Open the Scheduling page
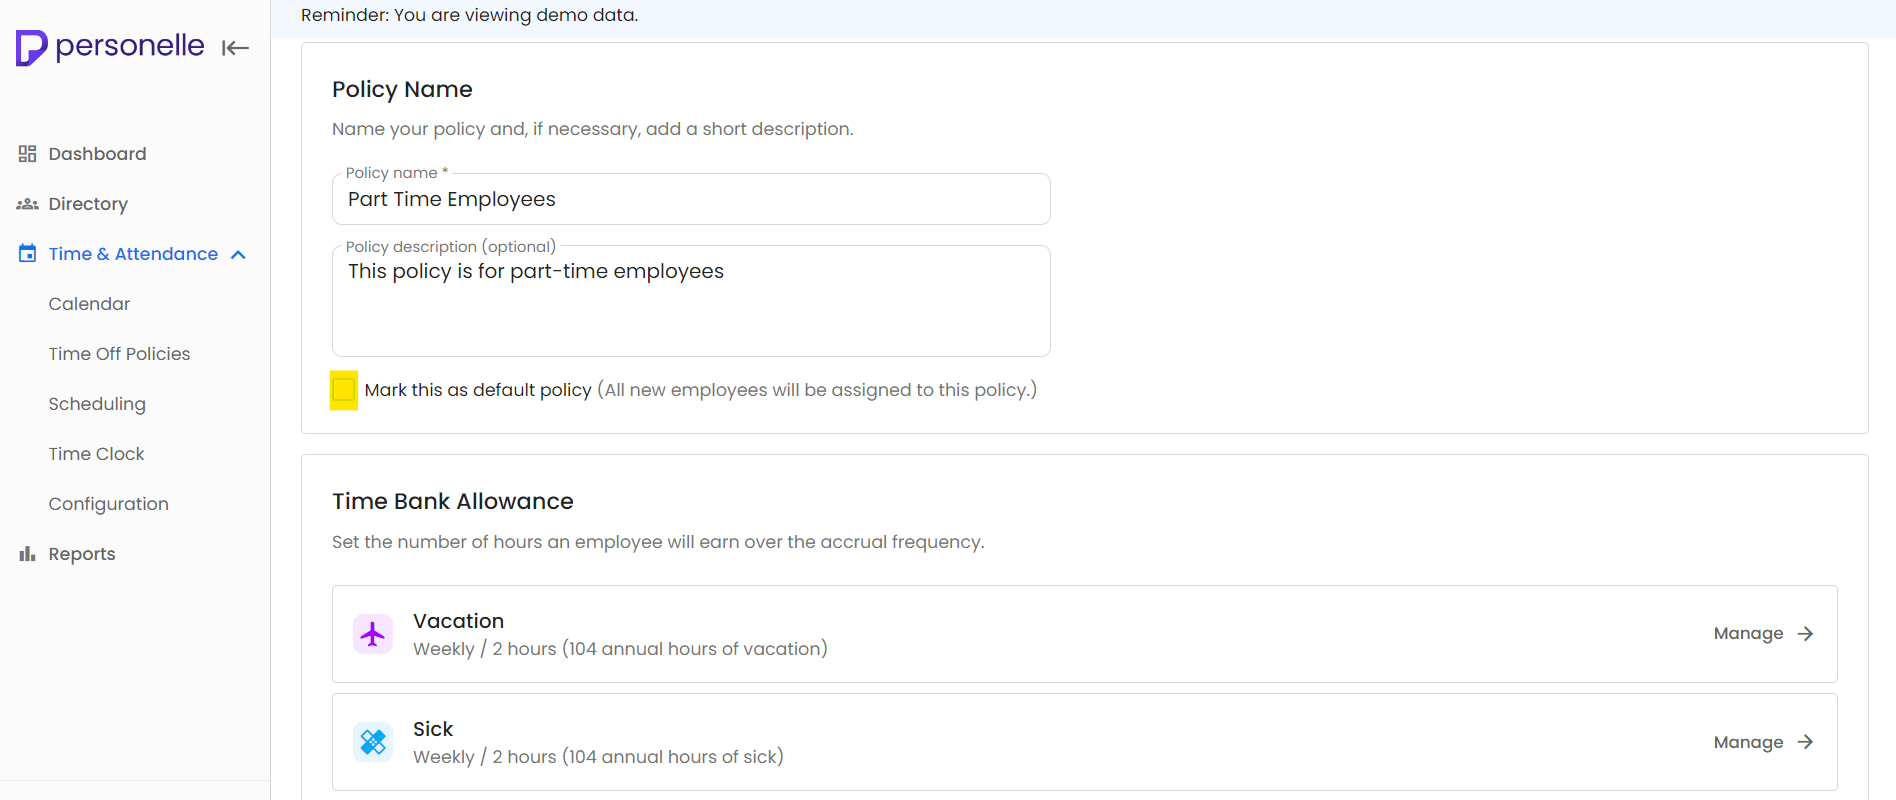This screenshot has height=800, width=1896. click(97, 403)
